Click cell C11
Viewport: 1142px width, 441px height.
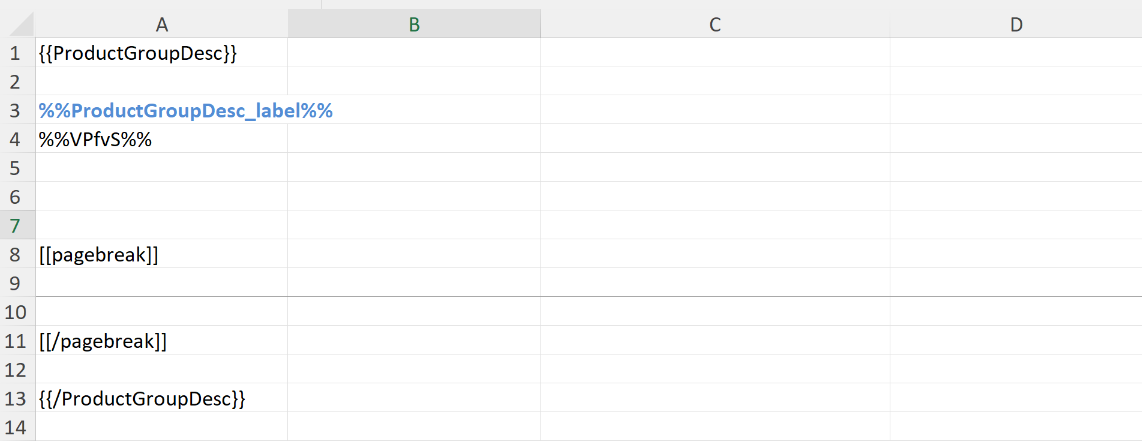click(x=715, y=341)
